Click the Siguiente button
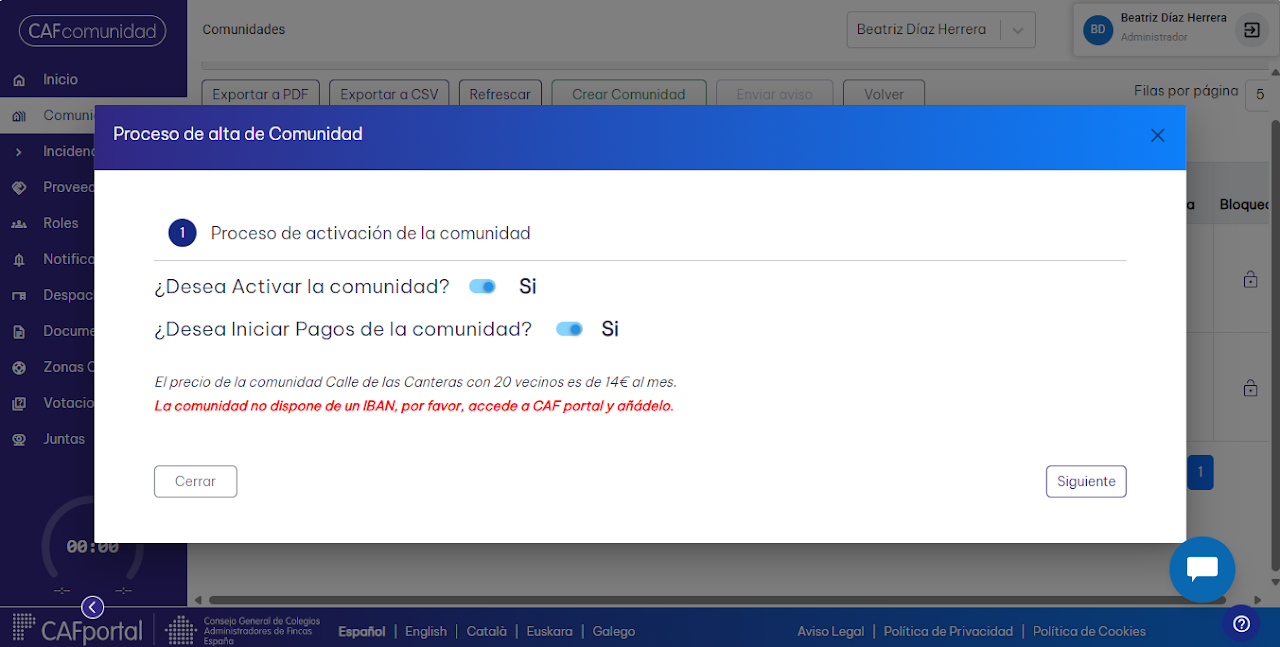This screenshot has height=647, width=1280. (1086, 481)
